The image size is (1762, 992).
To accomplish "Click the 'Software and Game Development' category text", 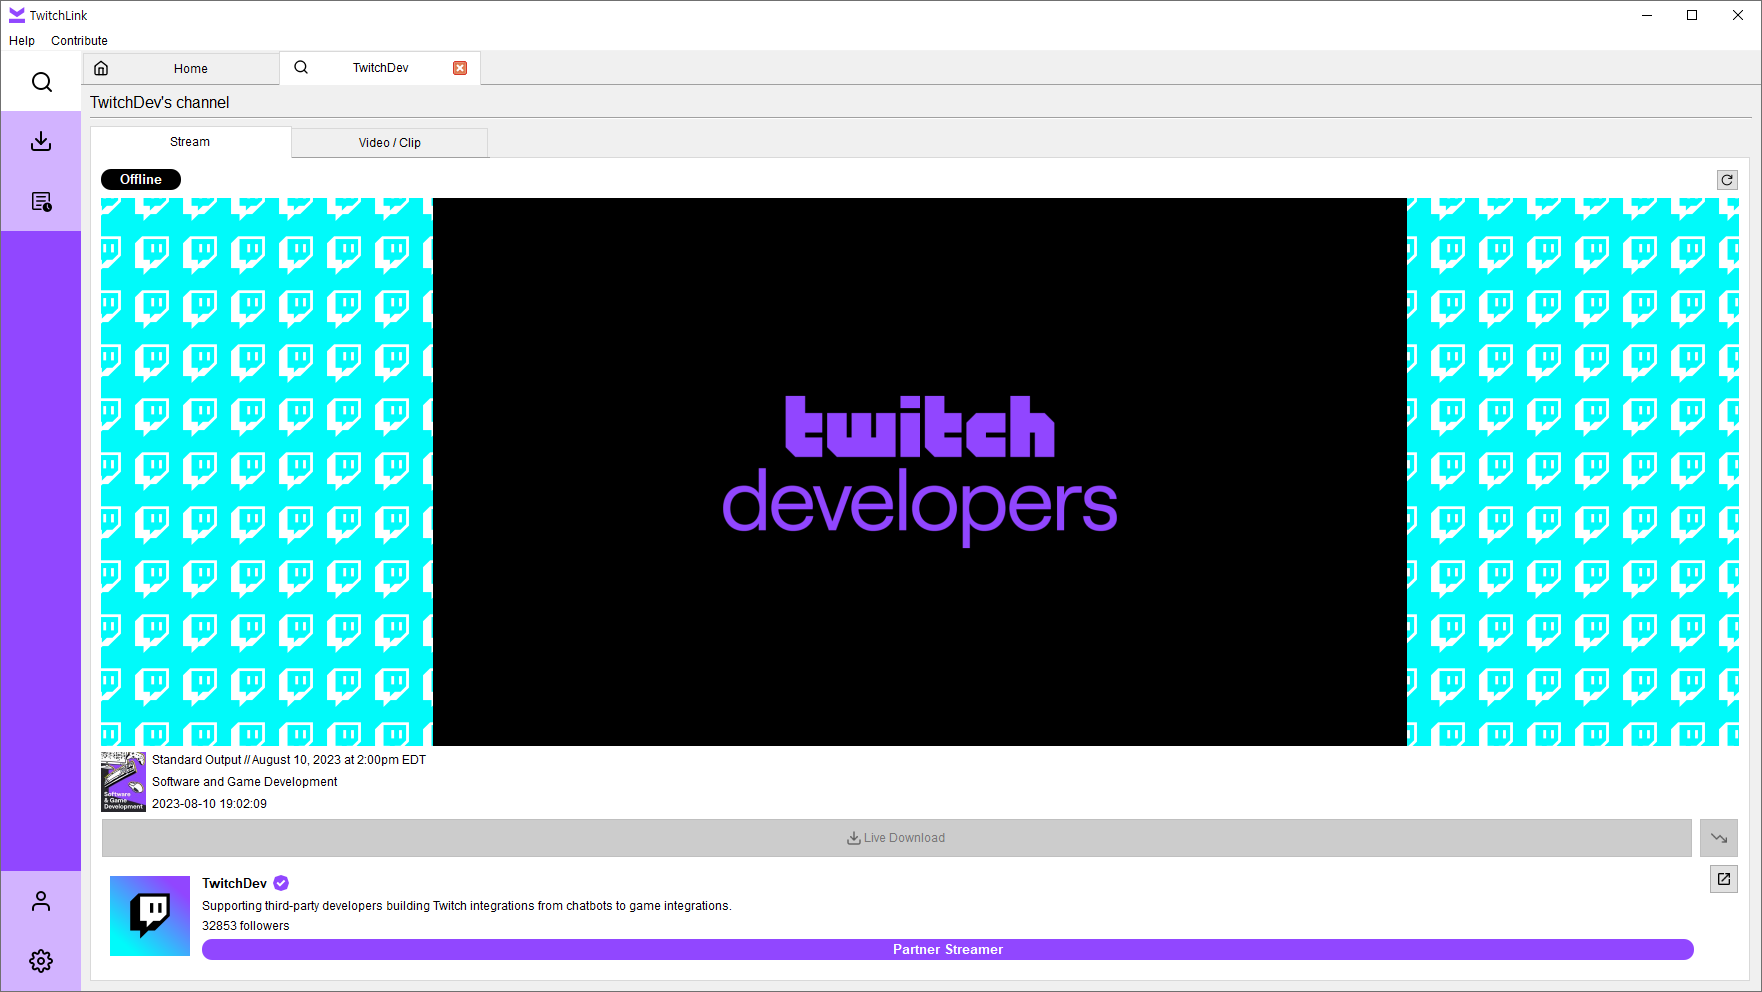I will coord(245,782).
